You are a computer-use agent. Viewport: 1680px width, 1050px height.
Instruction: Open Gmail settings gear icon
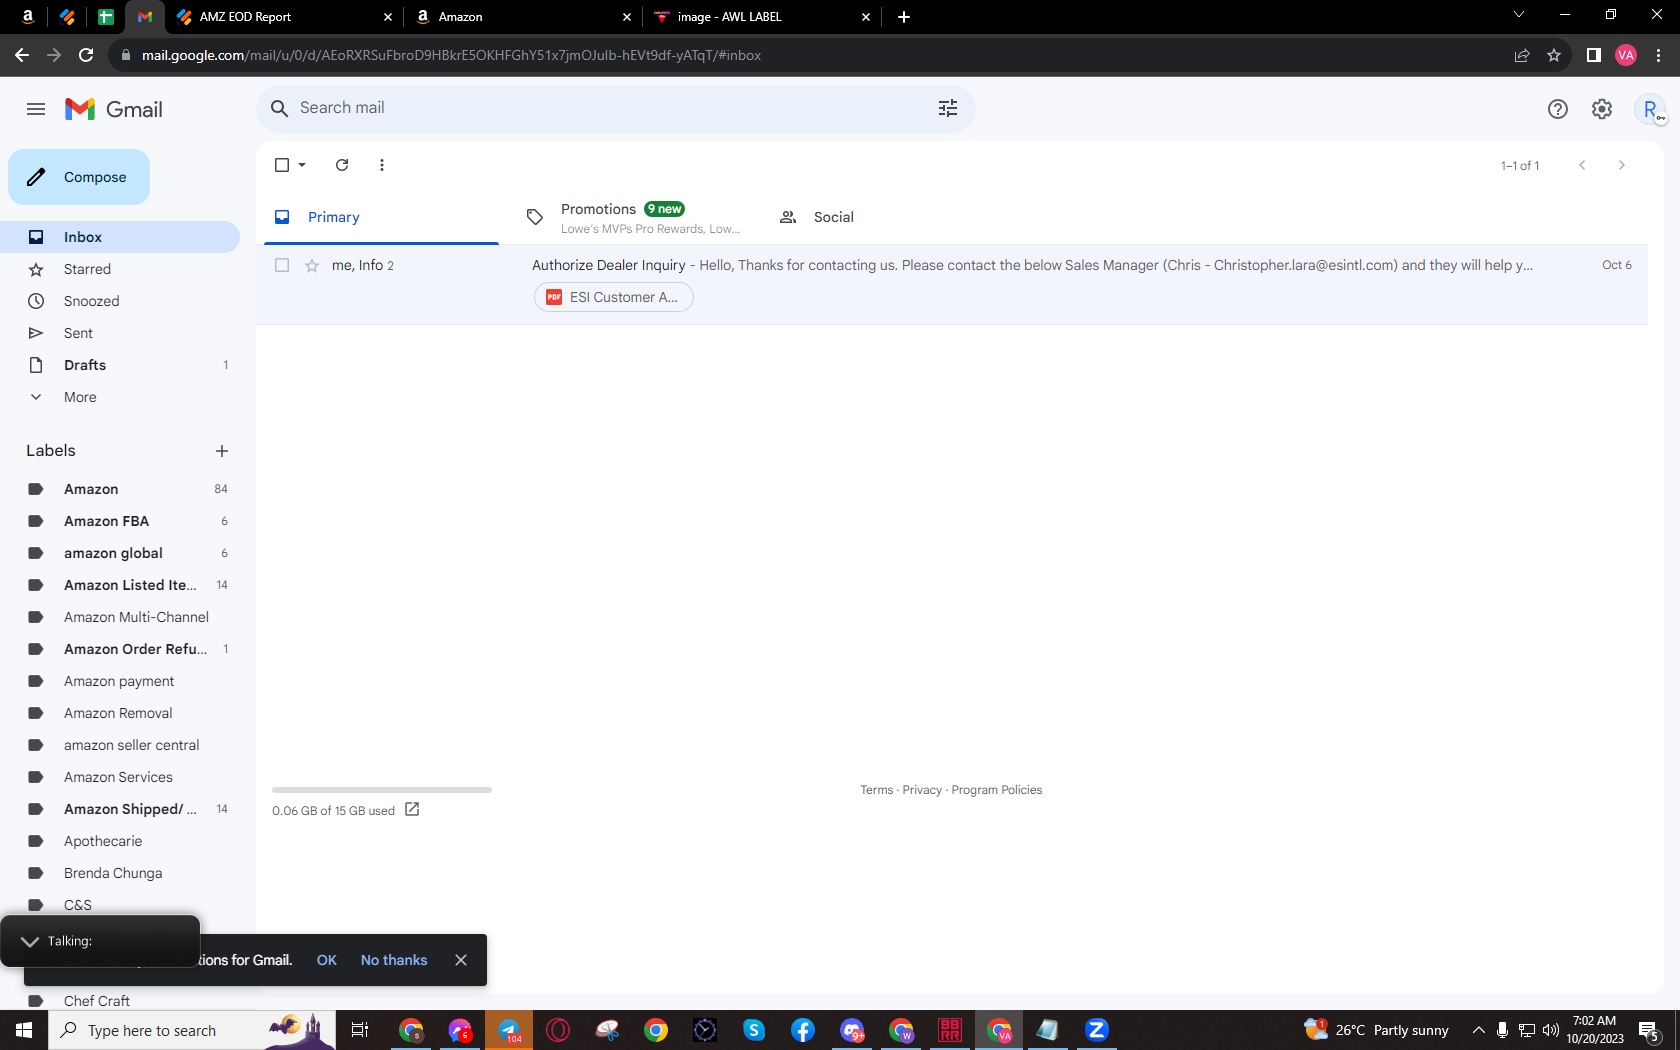[x=1602, y=109]
